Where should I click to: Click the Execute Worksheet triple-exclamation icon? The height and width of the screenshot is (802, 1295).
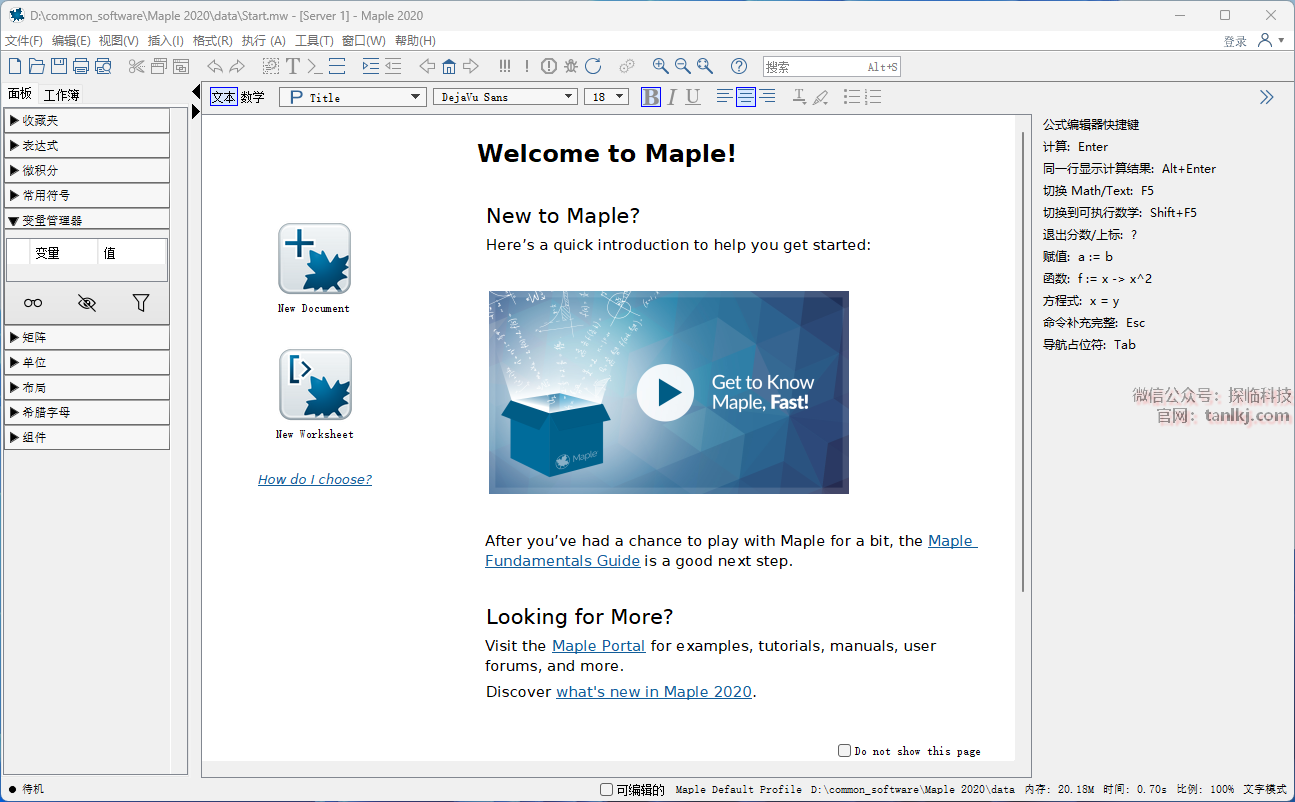pos(505,67)
